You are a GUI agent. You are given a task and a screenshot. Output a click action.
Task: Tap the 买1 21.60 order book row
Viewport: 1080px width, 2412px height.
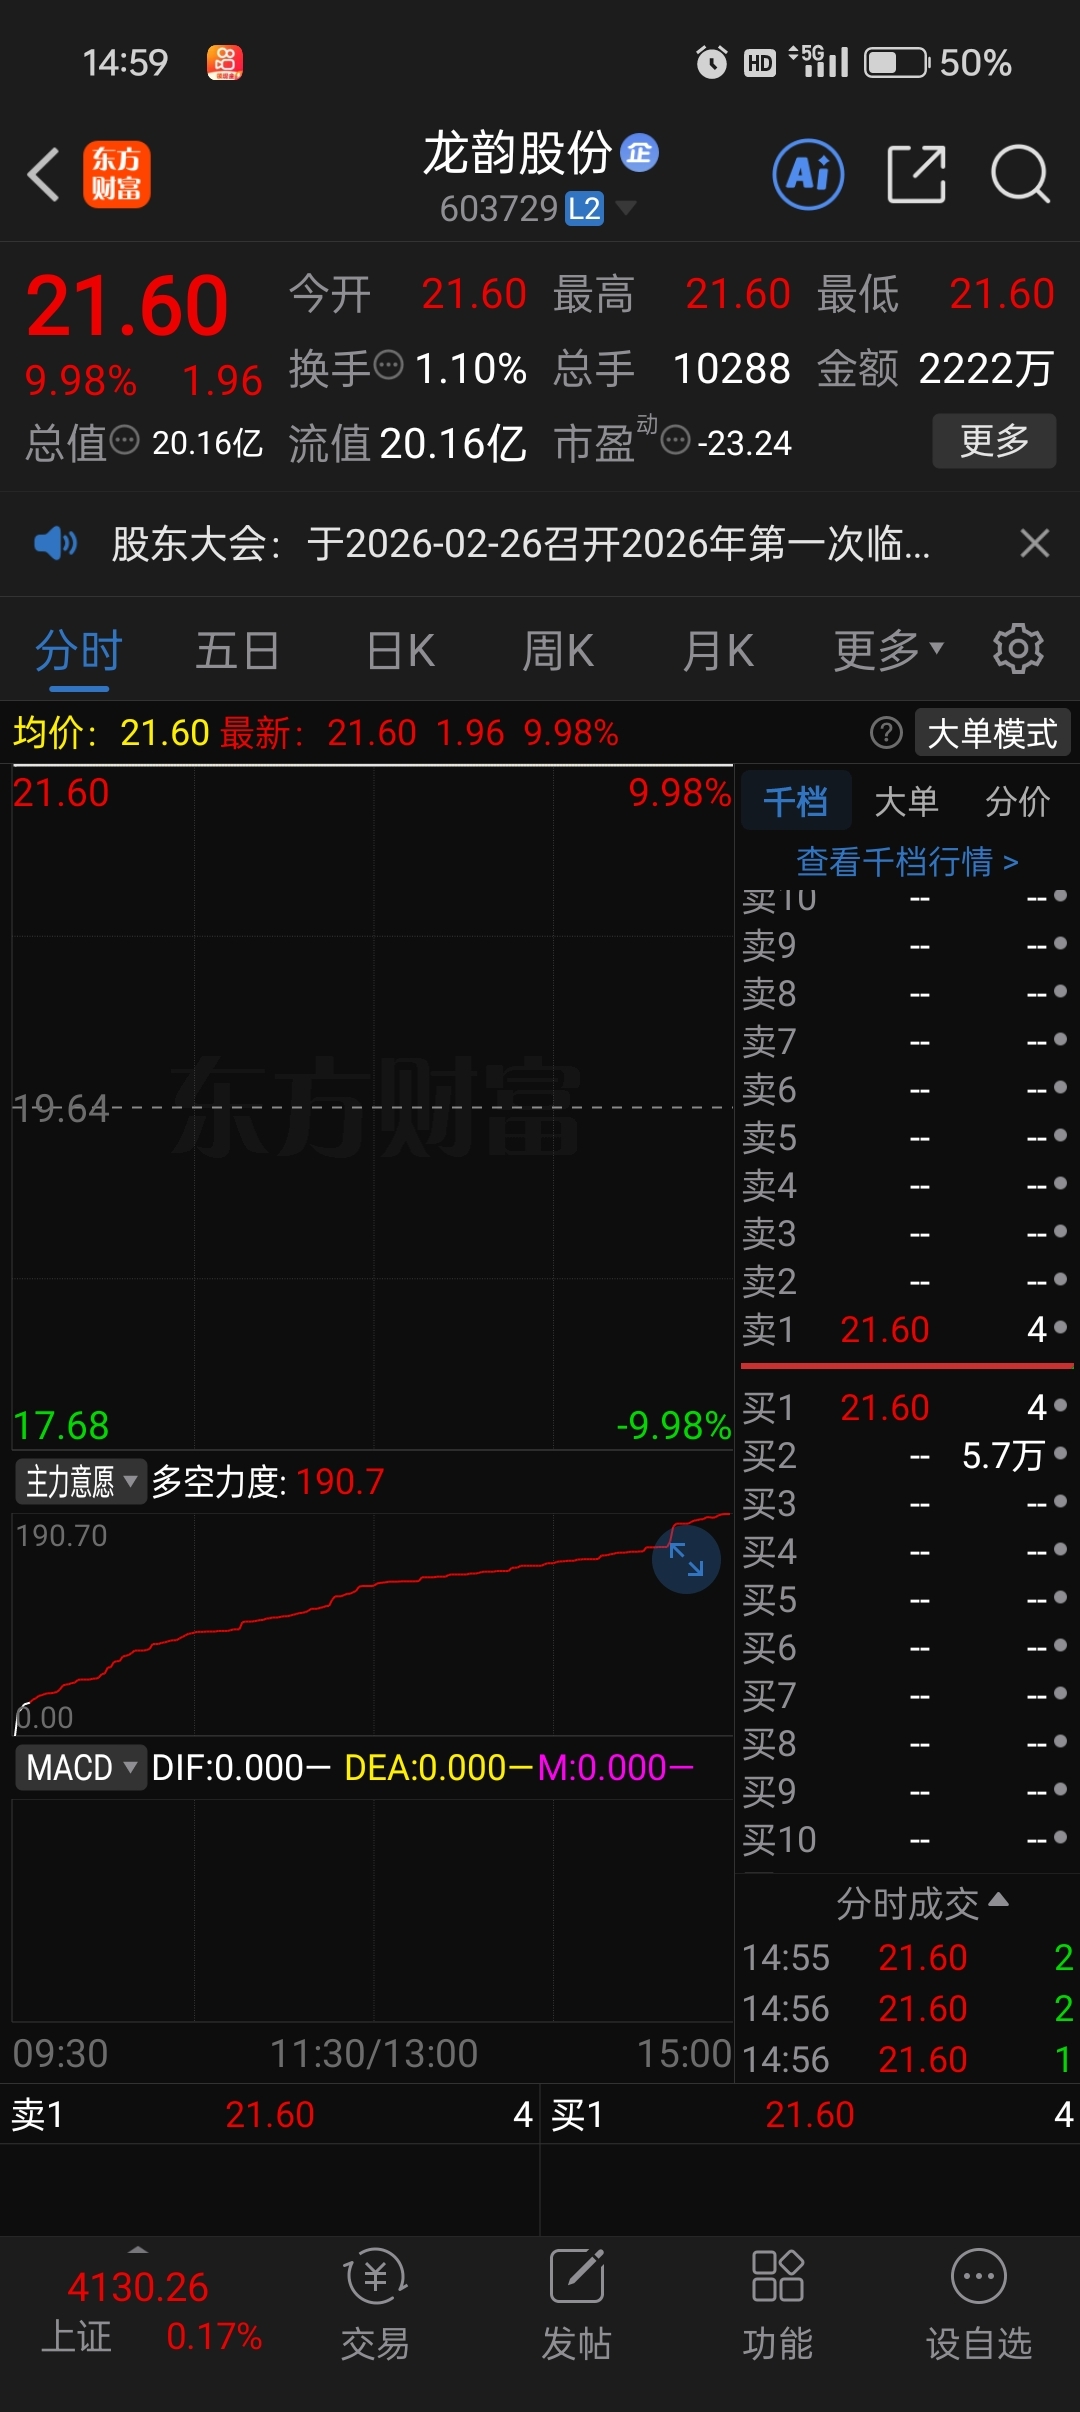[x=906, y=1407]
